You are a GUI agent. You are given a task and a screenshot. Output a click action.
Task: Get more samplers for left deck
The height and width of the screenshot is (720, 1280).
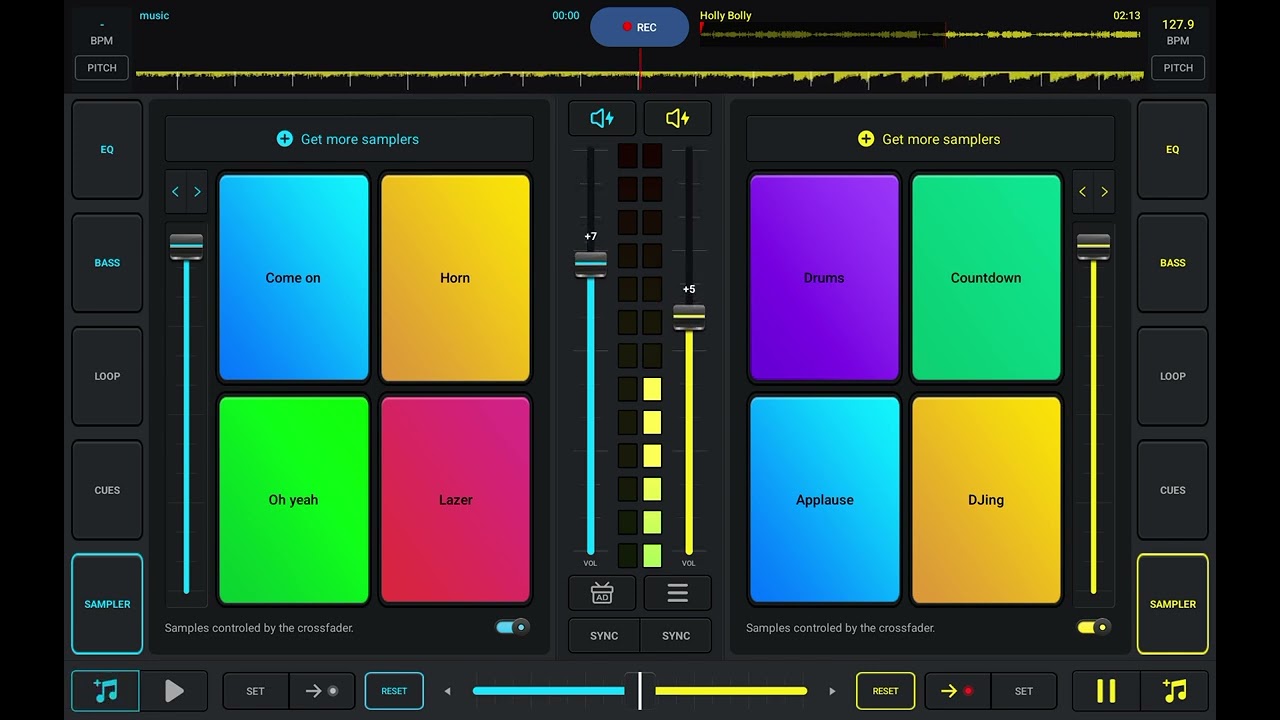pyautogui.click(x=349, y=139)
